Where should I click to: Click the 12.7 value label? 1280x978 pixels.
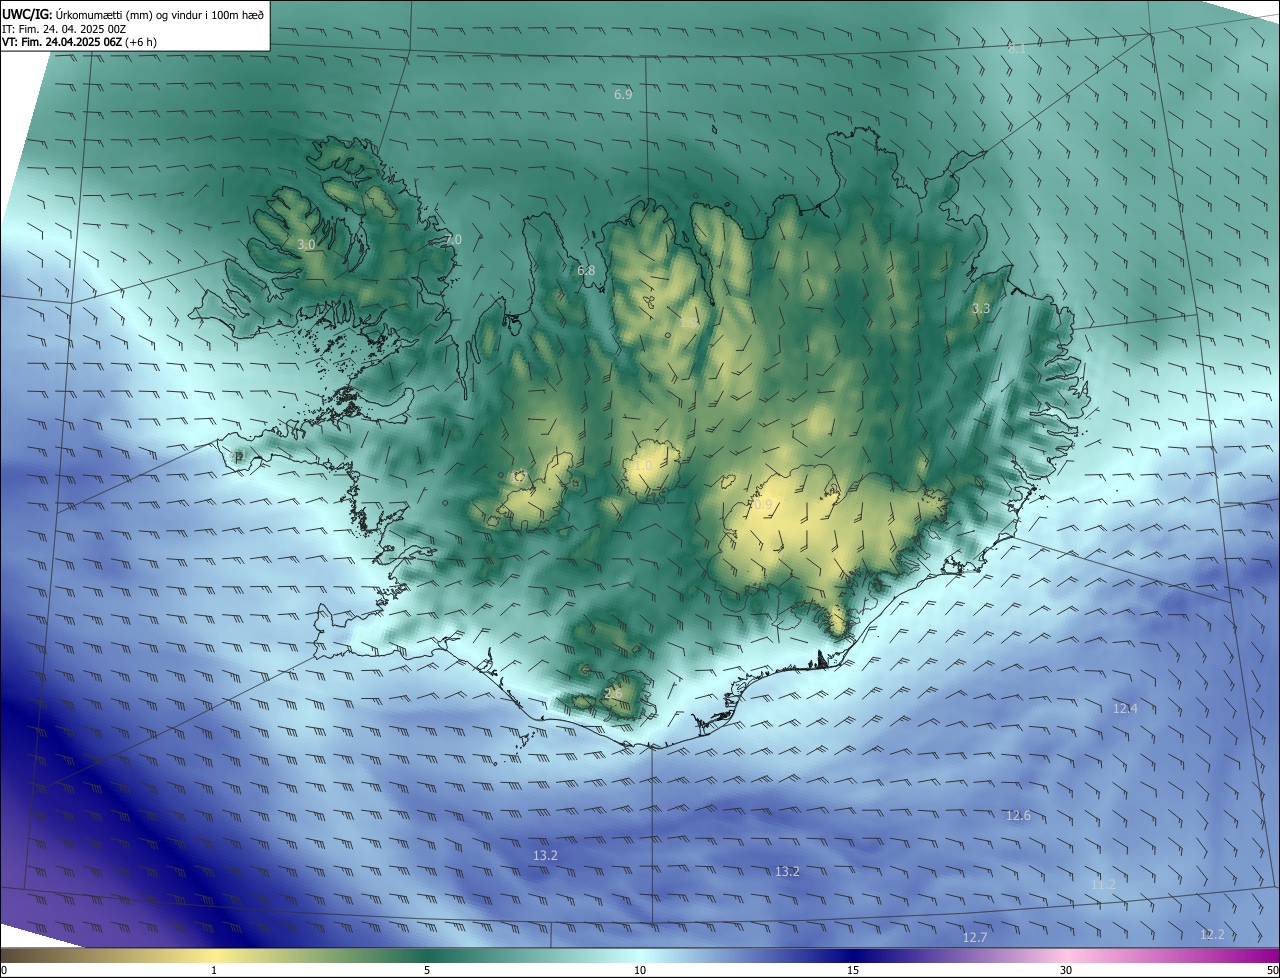(x=975, y=937)
